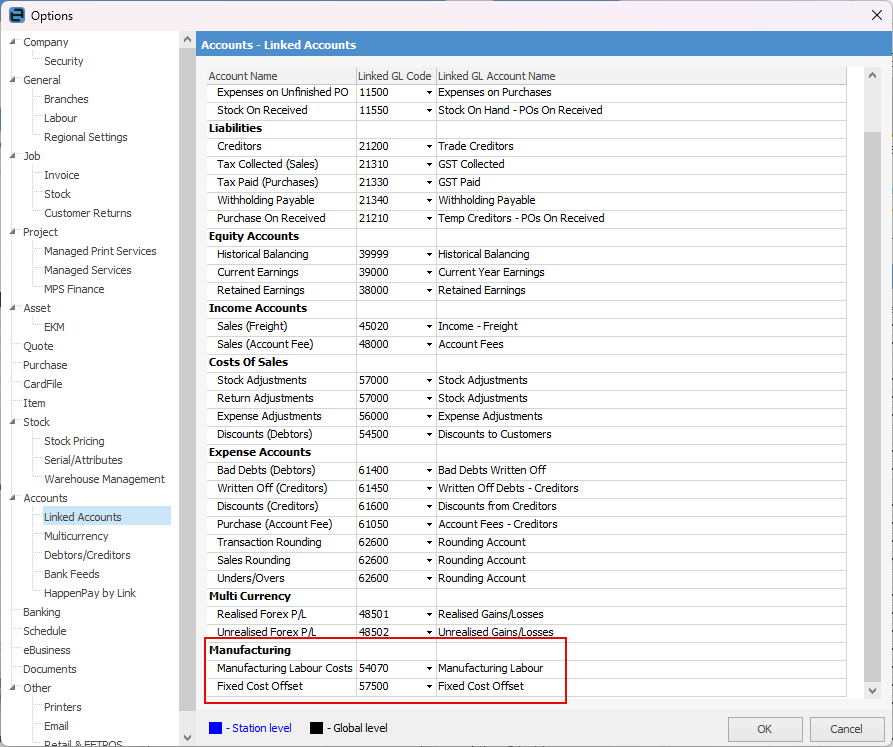Collapse the Stock tree node
The image size is (893, 747).
pos(13,422)
